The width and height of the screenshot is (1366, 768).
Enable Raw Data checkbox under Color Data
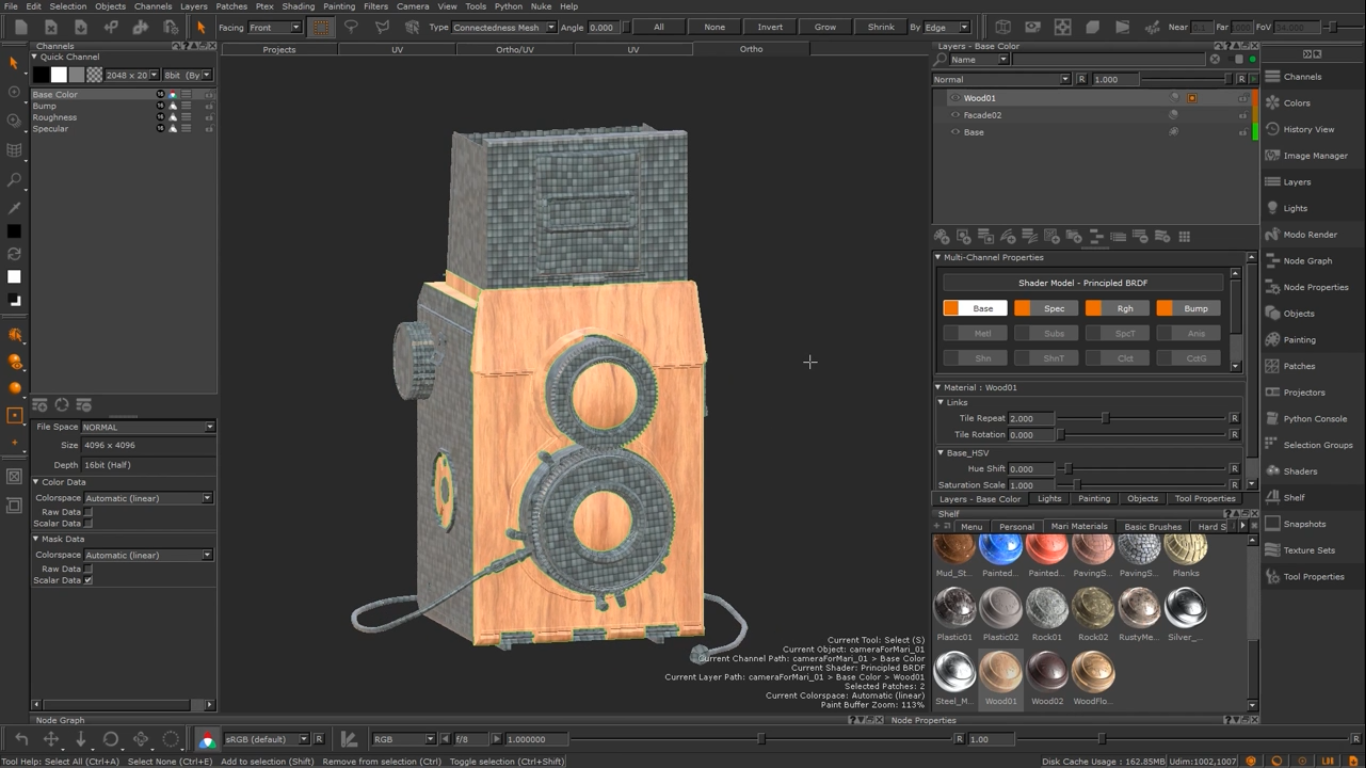(x=88, y=512)
